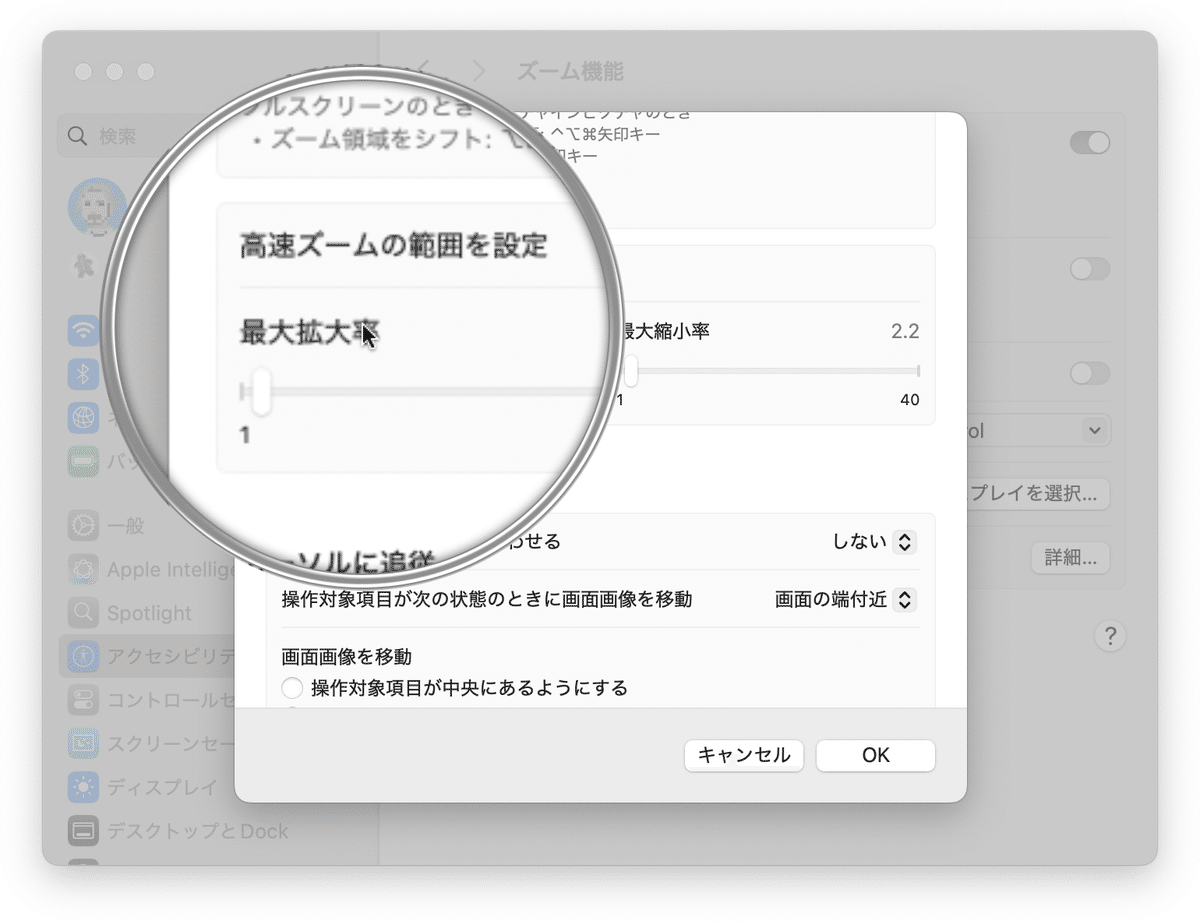Open Bluetooth settings via sidebar icon
The height and width of the screenshot is (921, 1200).
click(83, 373)
